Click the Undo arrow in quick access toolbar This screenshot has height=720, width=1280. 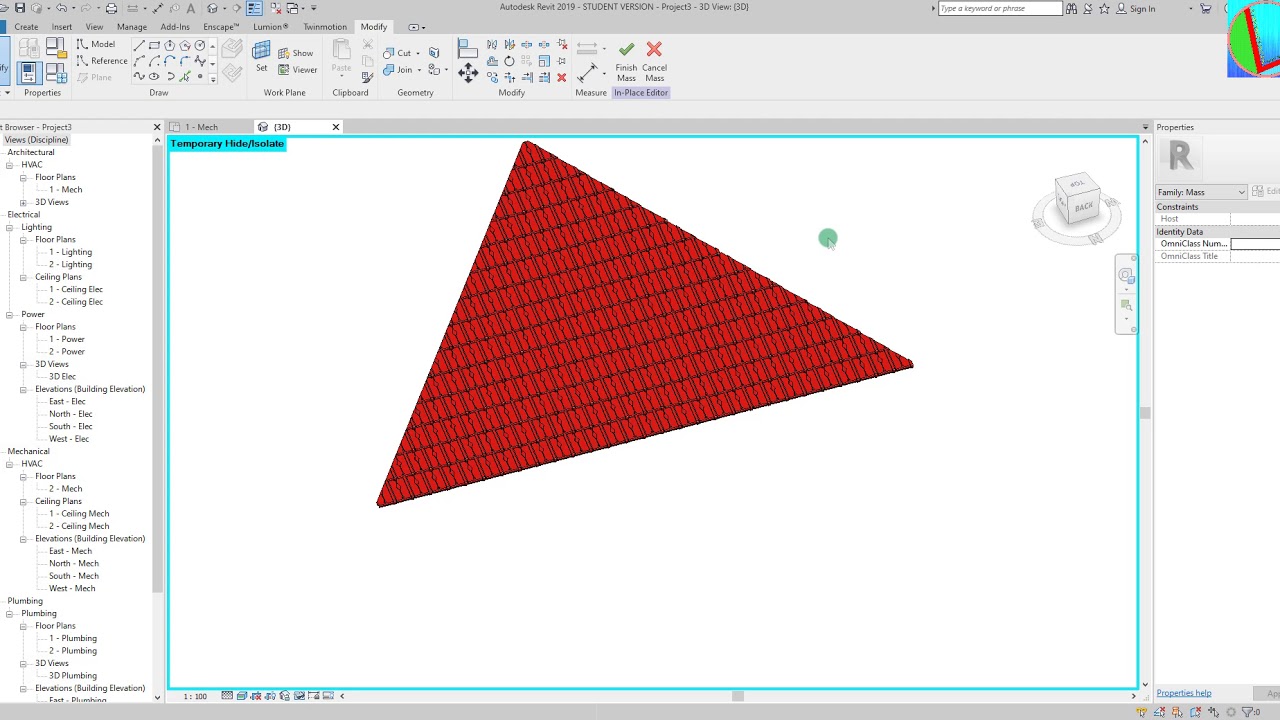(x=61, y=8)
